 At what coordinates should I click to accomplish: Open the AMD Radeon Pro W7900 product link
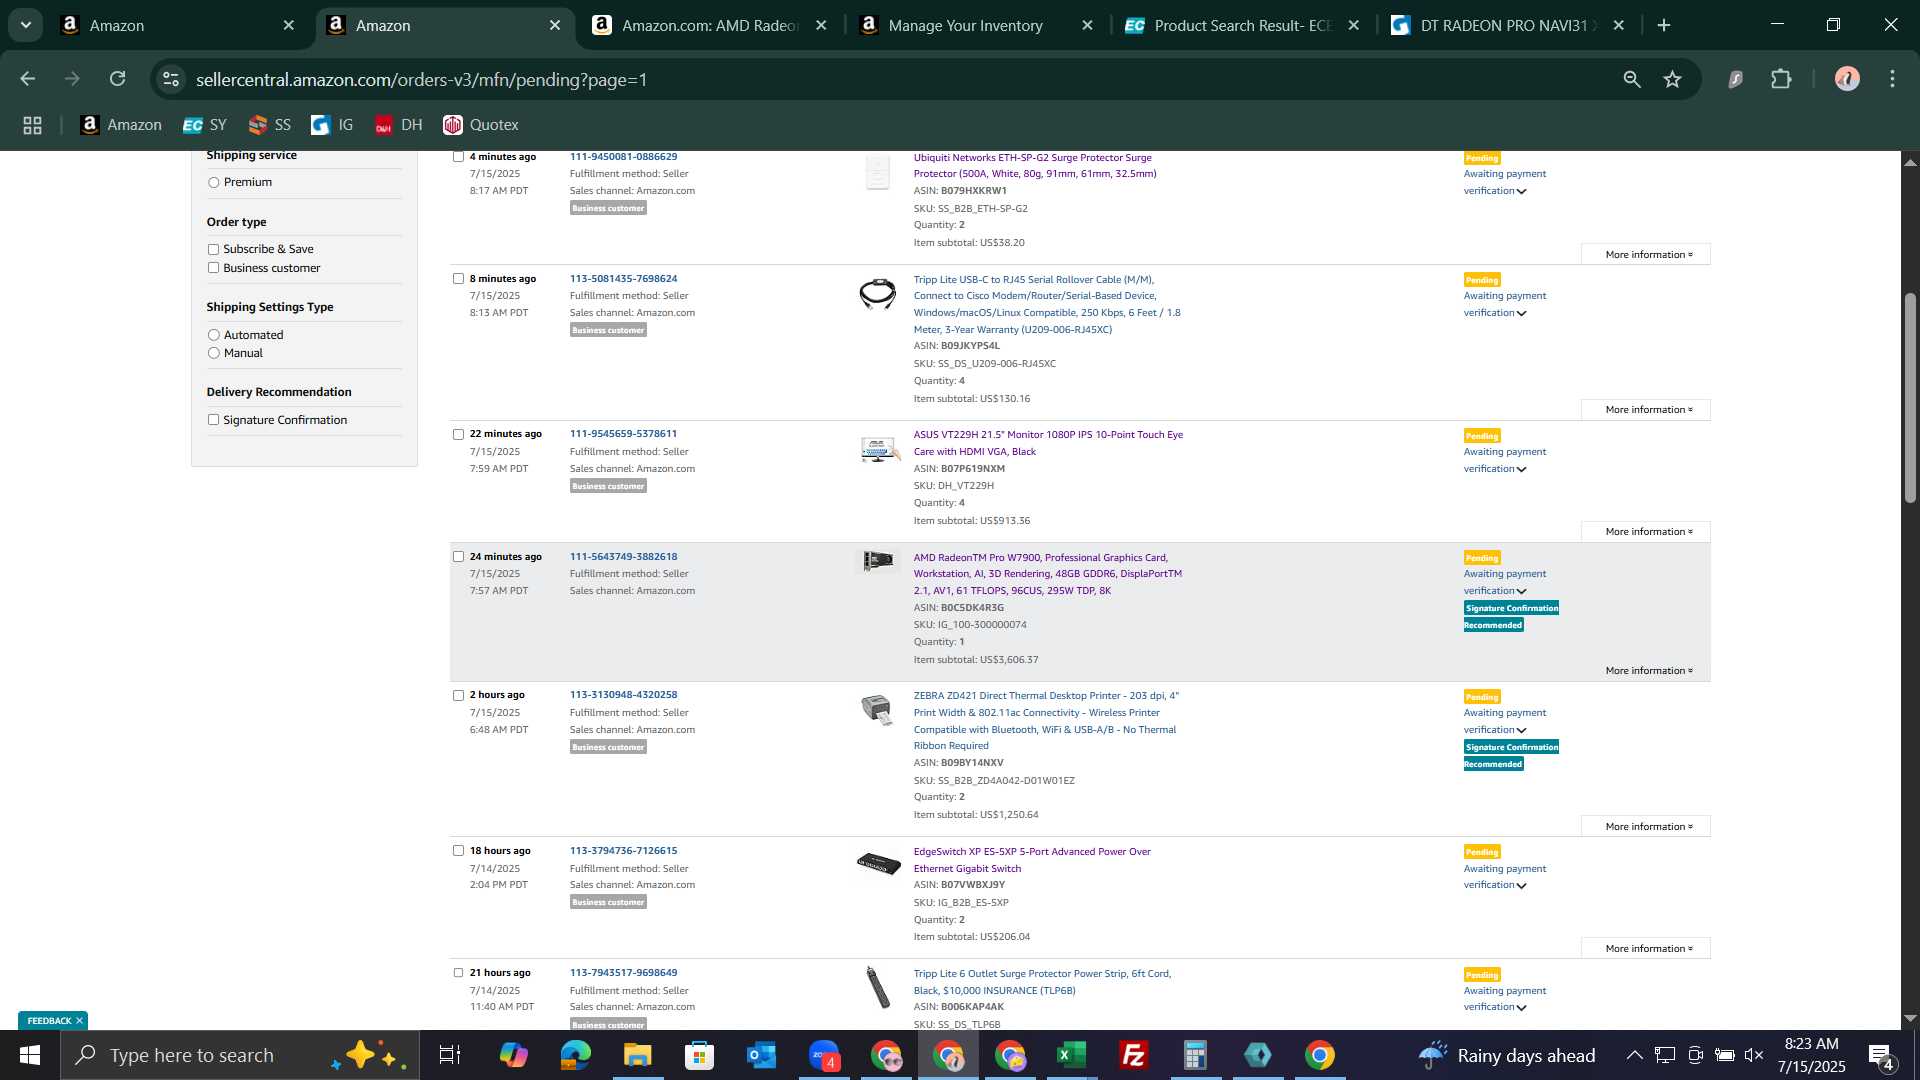tap(1047, 574)
